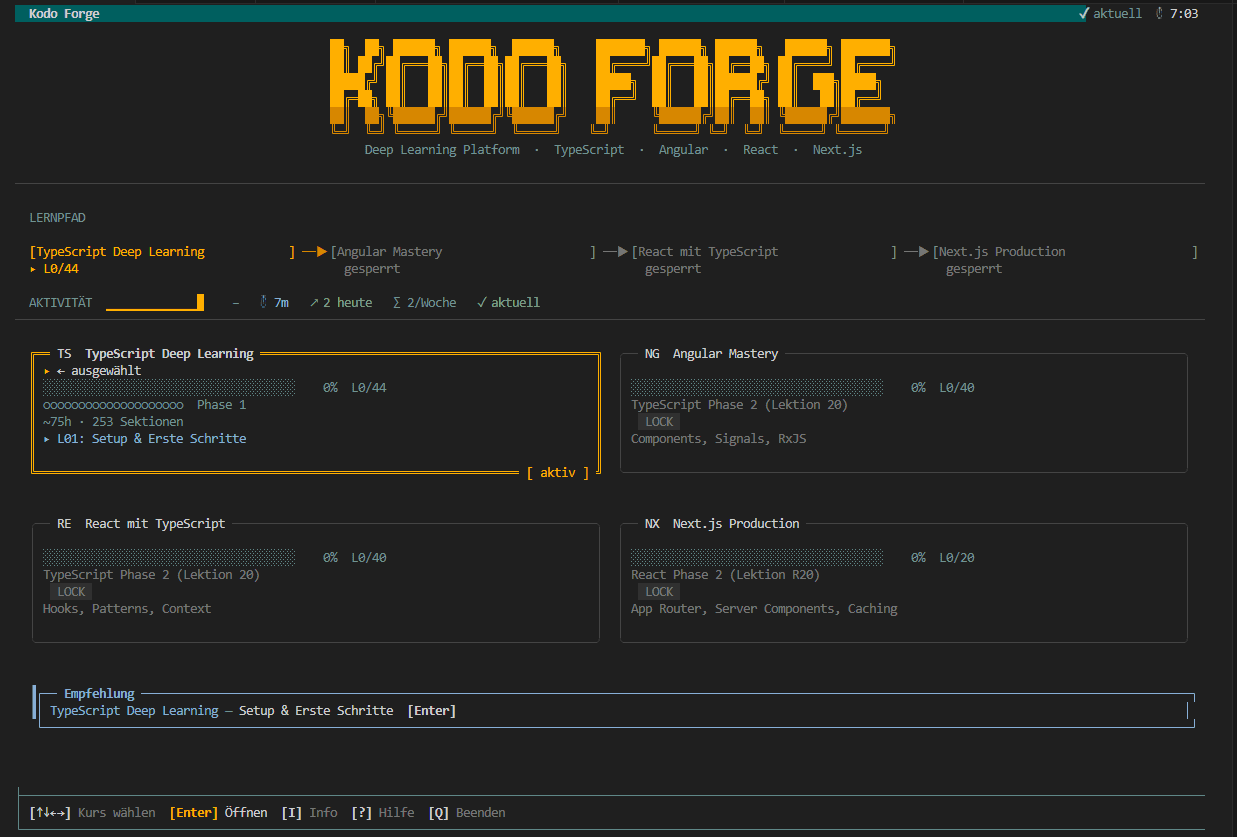Screen dimensions: 1237x837
Task: Click the LOCK badge in the React card
Action: 71,592
